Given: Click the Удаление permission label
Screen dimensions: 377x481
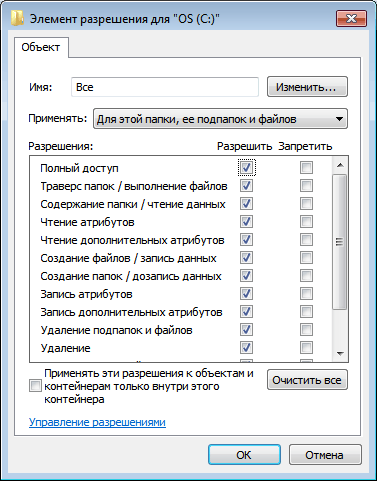Looking at the screenshot, I should (65, 348).
